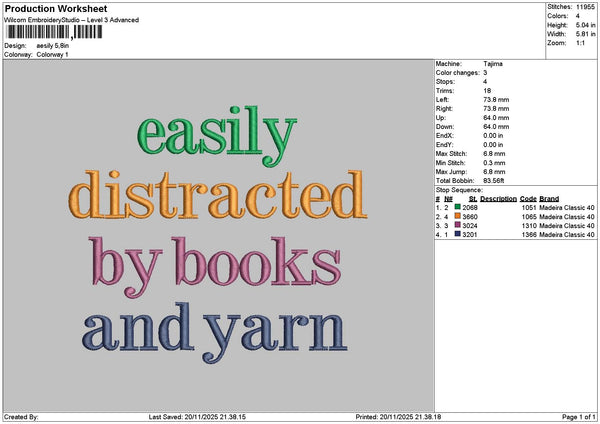Click the "Production Worksheet" title
600x424 pixels.
click(56, 8)
